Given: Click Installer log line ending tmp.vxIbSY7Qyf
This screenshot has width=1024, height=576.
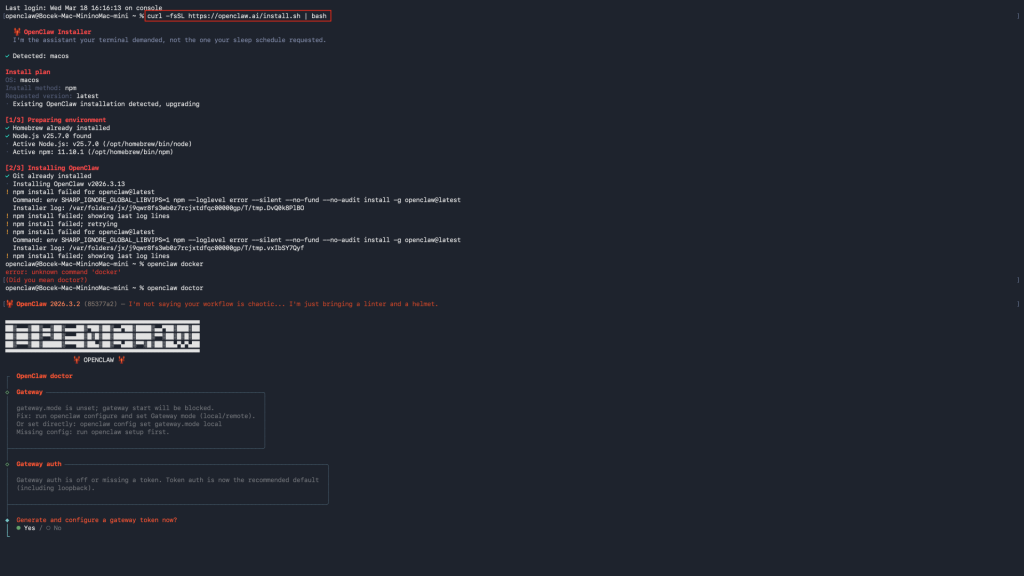Looking at the screenshot, I should pyautogui.click(x=158, y=248).
